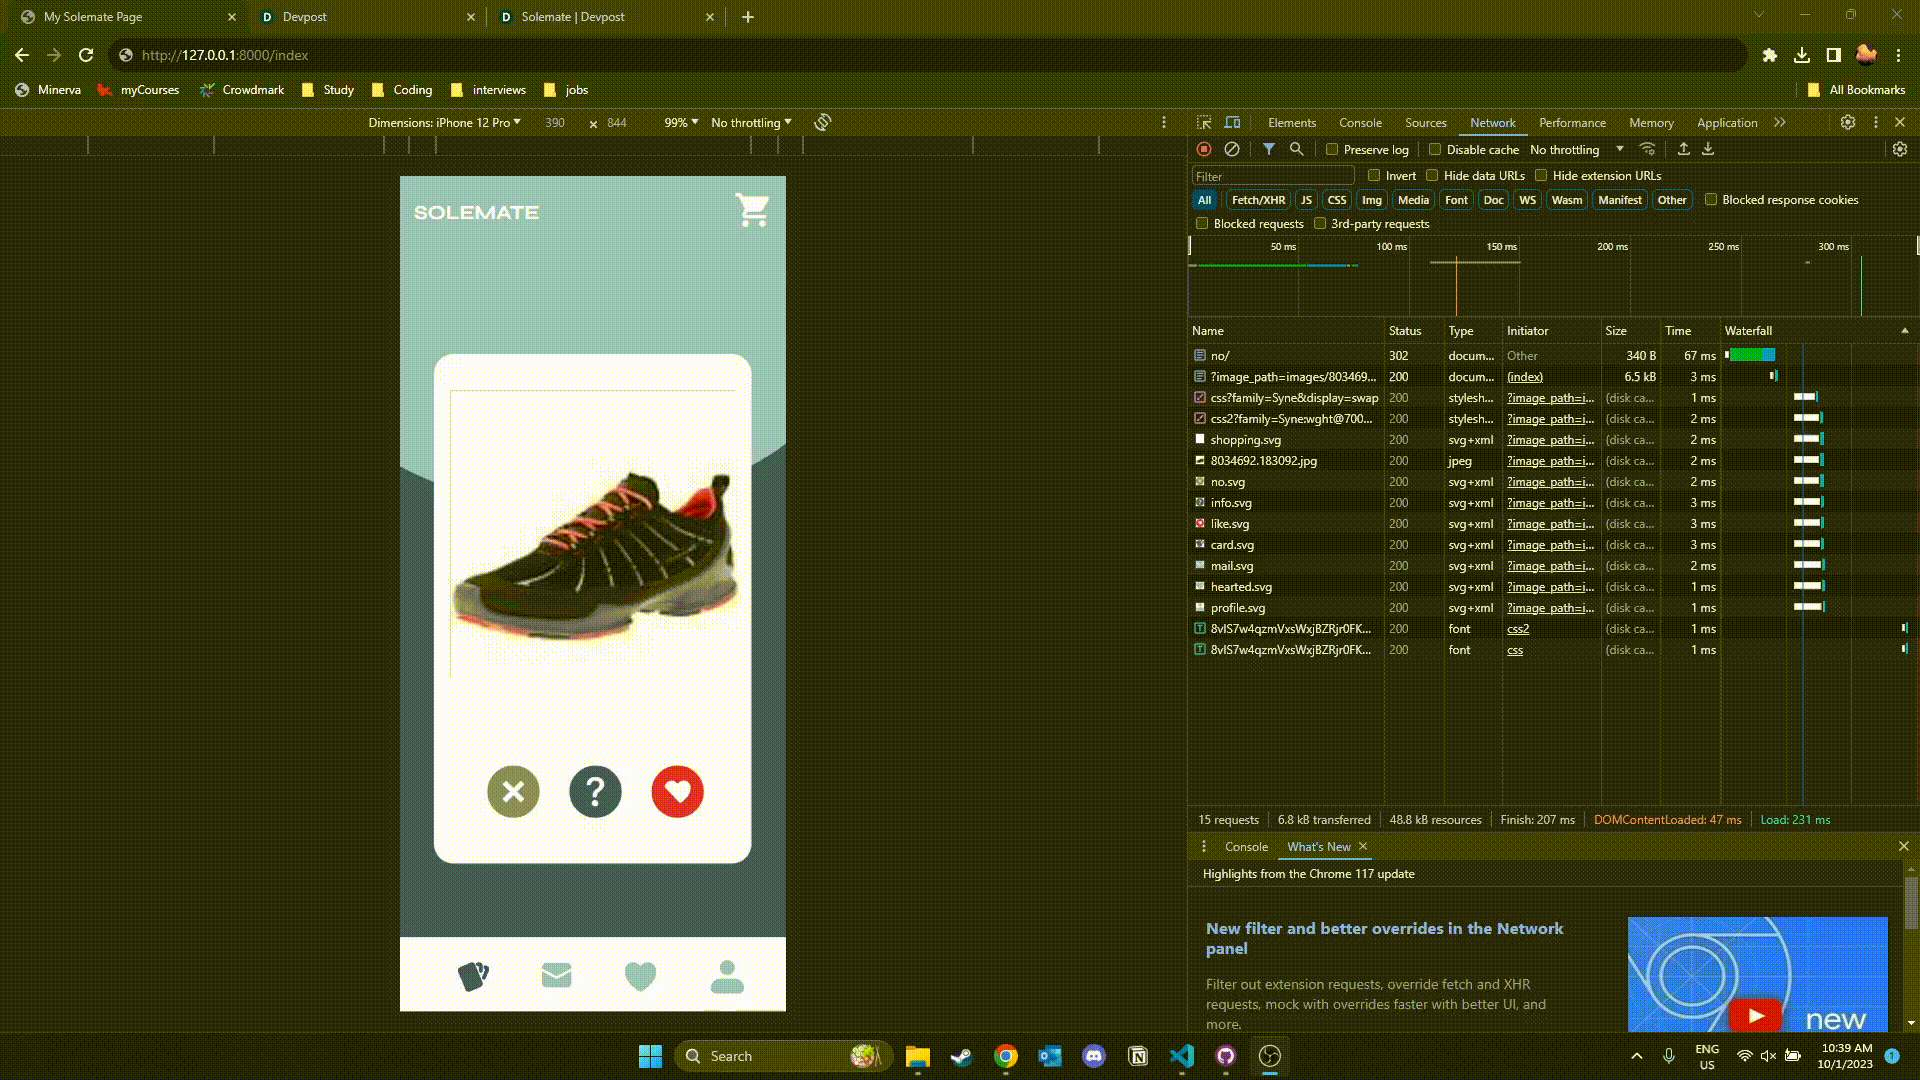Click the network Filter text input
This screenshot has width=1920, height=1080.
(1272, 176)
